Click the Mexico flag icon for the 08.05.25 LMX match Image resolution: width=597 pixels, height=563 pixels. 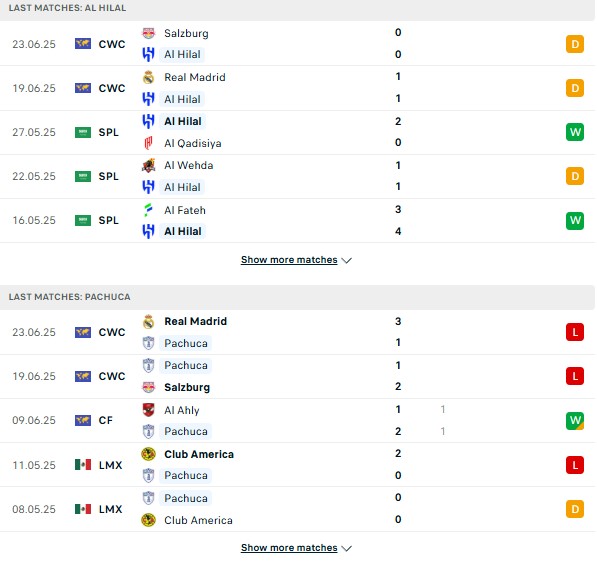(x=83, y=509)
